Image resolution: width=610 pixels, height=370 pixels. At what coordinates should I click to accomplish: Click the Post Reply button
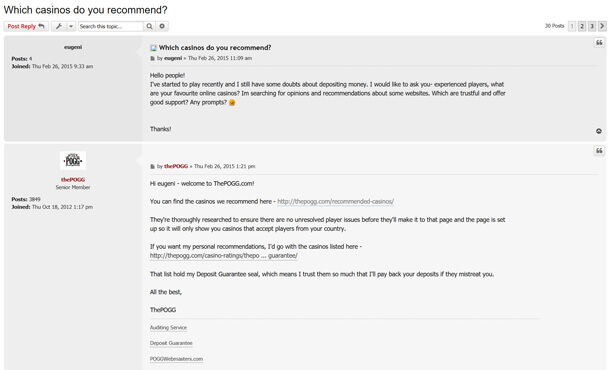pos(26,26)
